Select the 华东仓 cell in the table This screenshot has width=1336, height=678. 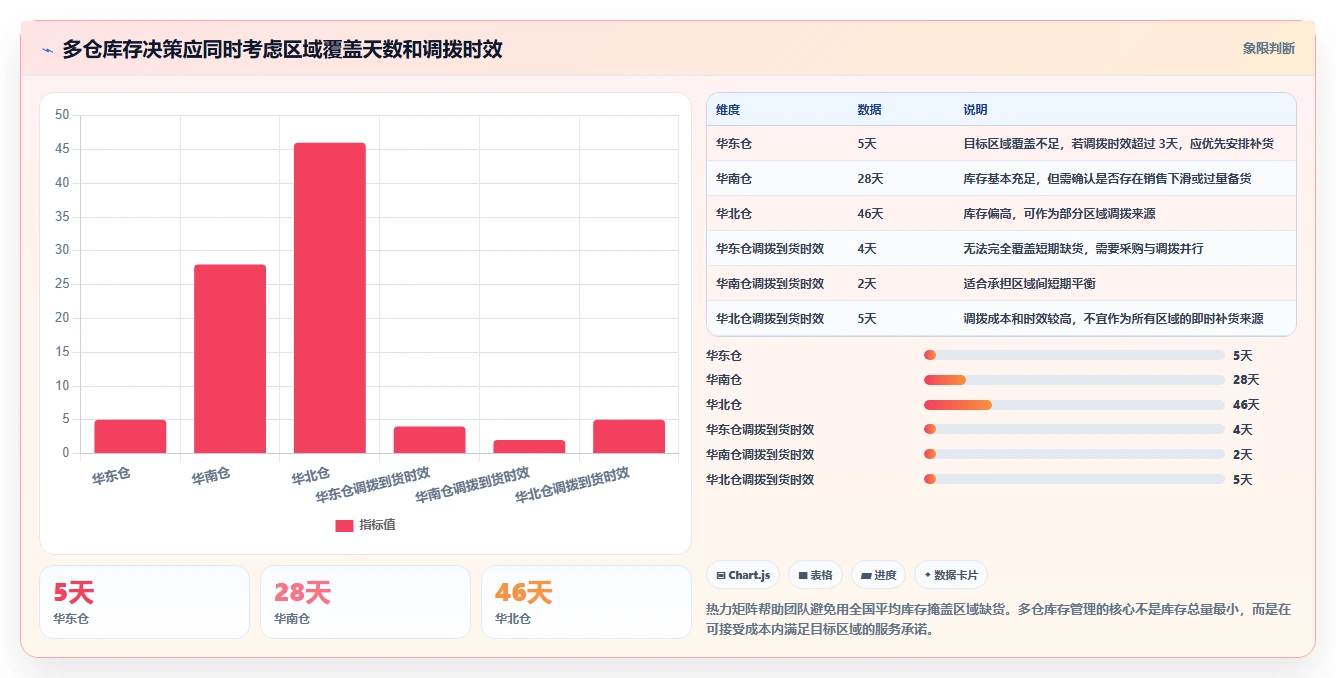coord(734,144)
